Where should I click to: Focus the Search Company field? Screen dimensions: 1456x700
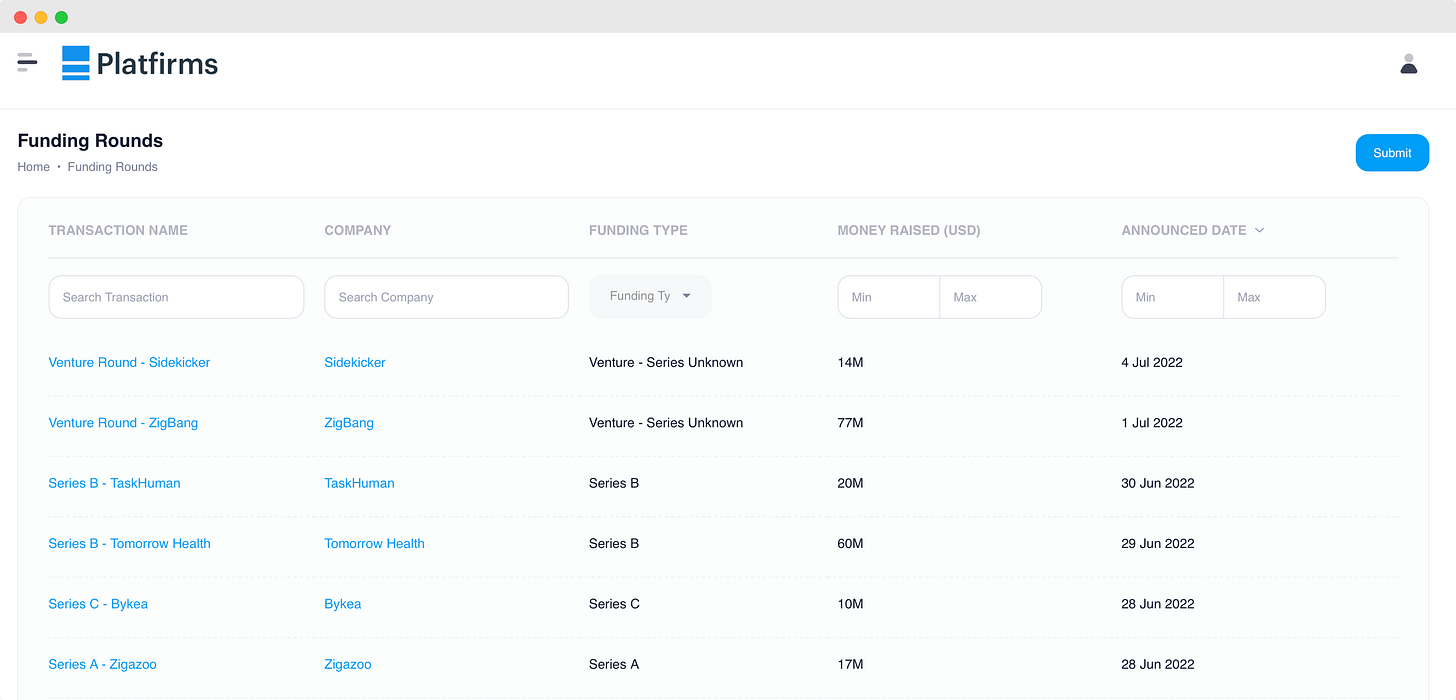coord(446,297)
